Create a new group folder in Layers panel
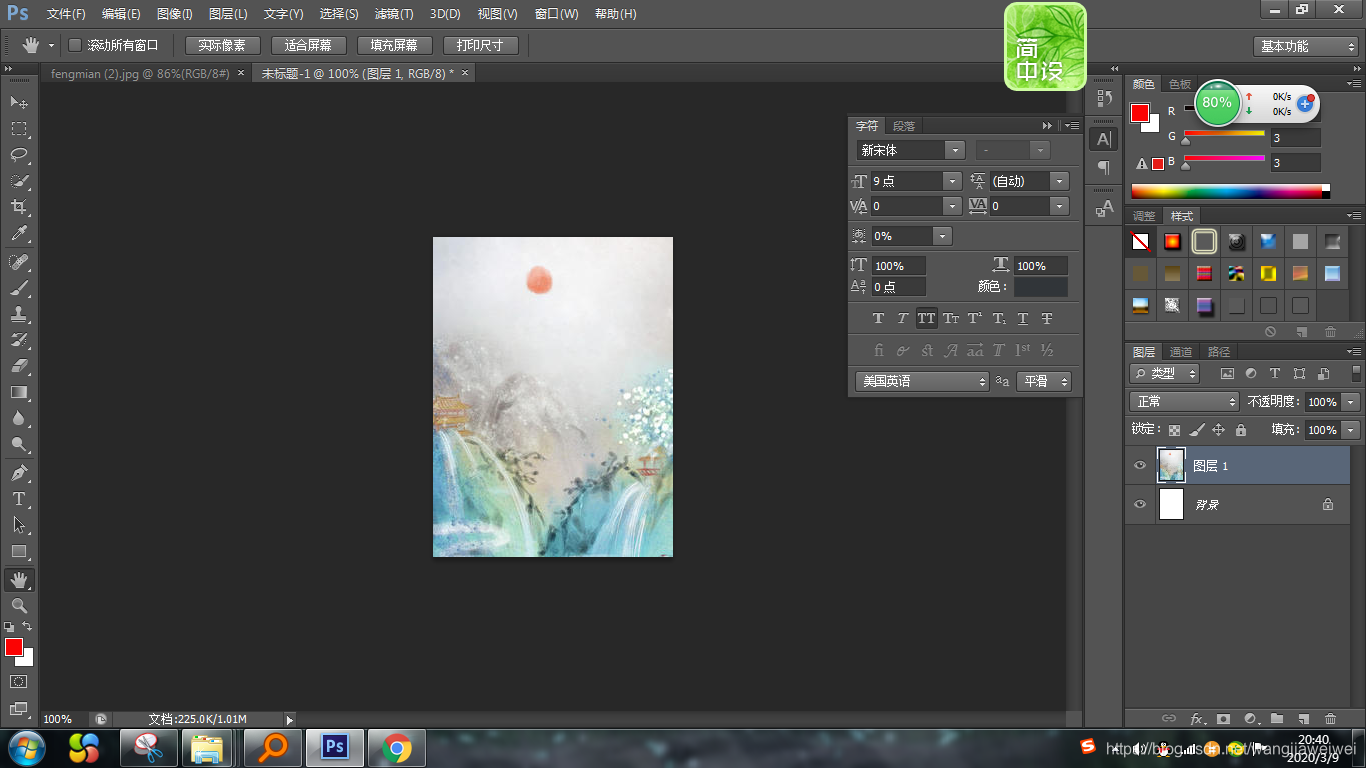The height and width of the screenshot is (768, 1366). coord(1277,718)
